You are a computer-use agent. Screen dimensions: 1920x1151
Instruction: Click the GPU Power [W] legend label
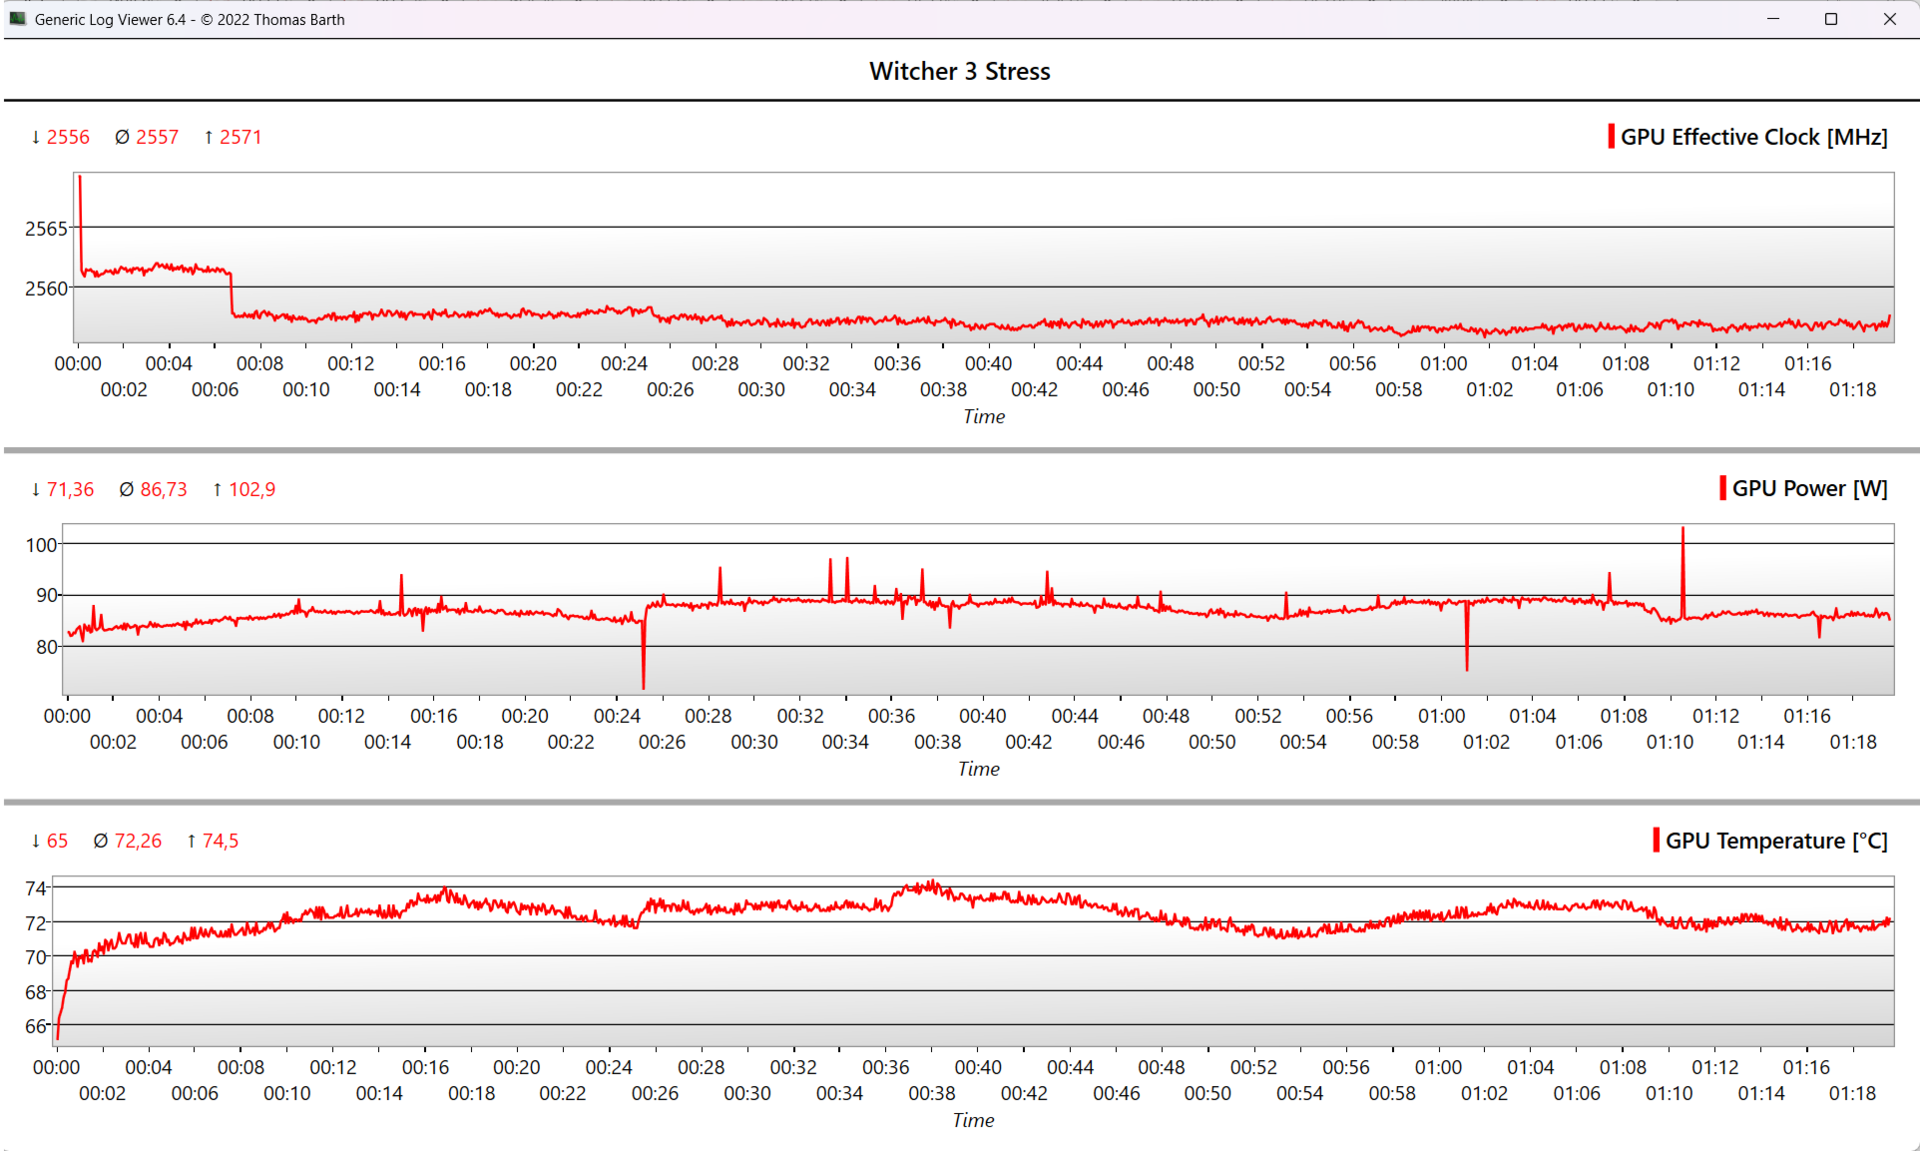(1809, 488)
